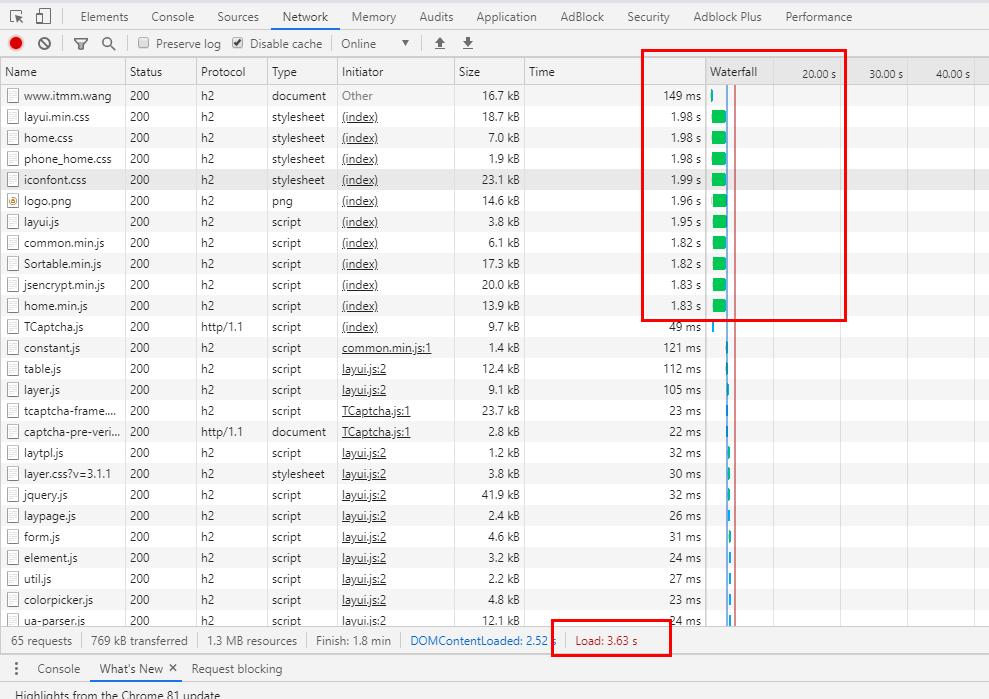Click the green waterfall bar for logo.png

720,201
